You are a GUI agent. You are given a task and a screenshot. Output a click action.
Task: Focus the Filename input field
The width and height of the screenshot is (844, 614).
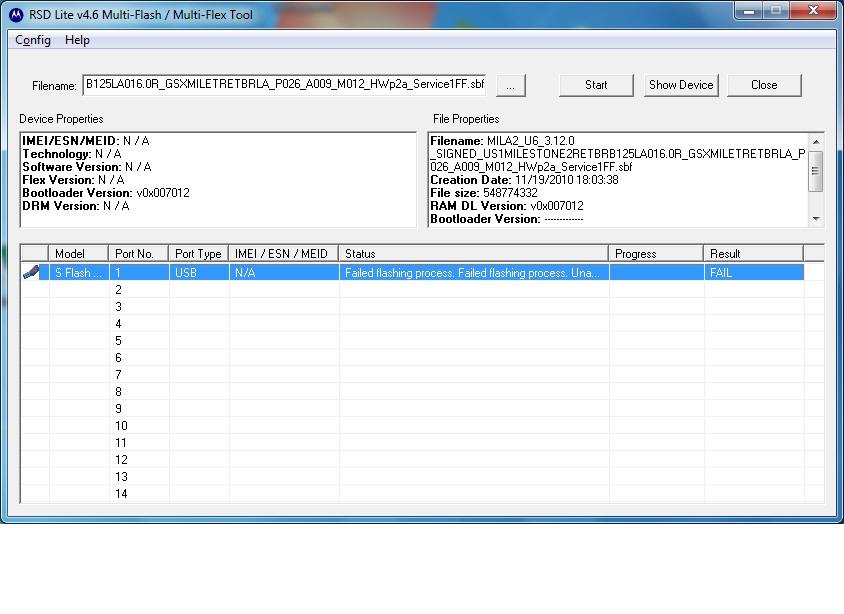(x=284, y=84)
